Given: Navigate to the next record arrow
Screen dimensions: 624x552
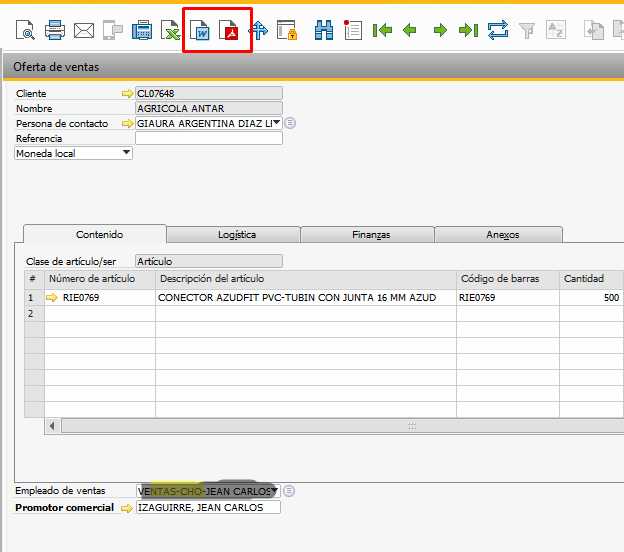Looking at the screenshot, I should tap(440, 31).
